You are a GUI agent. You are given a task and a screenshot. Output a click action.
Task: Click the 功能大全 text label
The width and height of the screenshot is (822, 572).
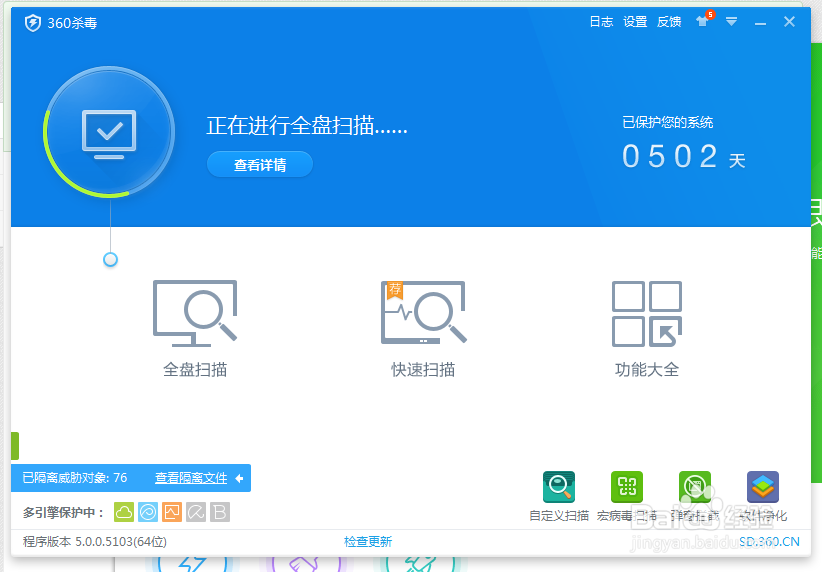click(647, 370)
